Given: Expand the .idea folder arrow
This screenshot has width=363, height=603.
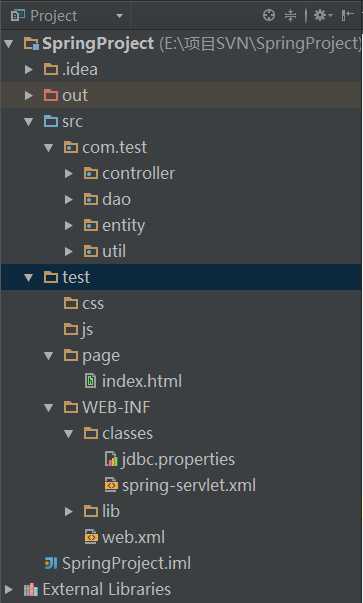Looking at the screenshot, I should point(28,70).
